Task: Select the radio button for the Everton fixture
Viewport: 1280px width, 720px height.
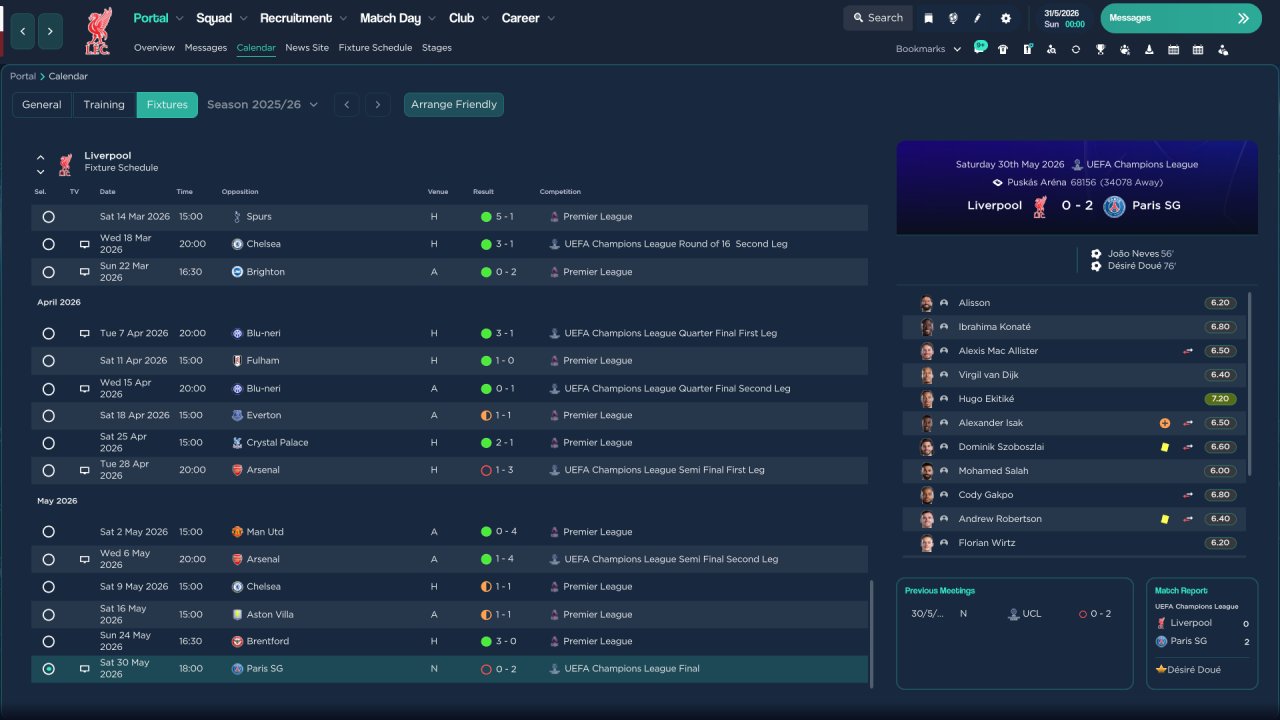Action: 48,415
